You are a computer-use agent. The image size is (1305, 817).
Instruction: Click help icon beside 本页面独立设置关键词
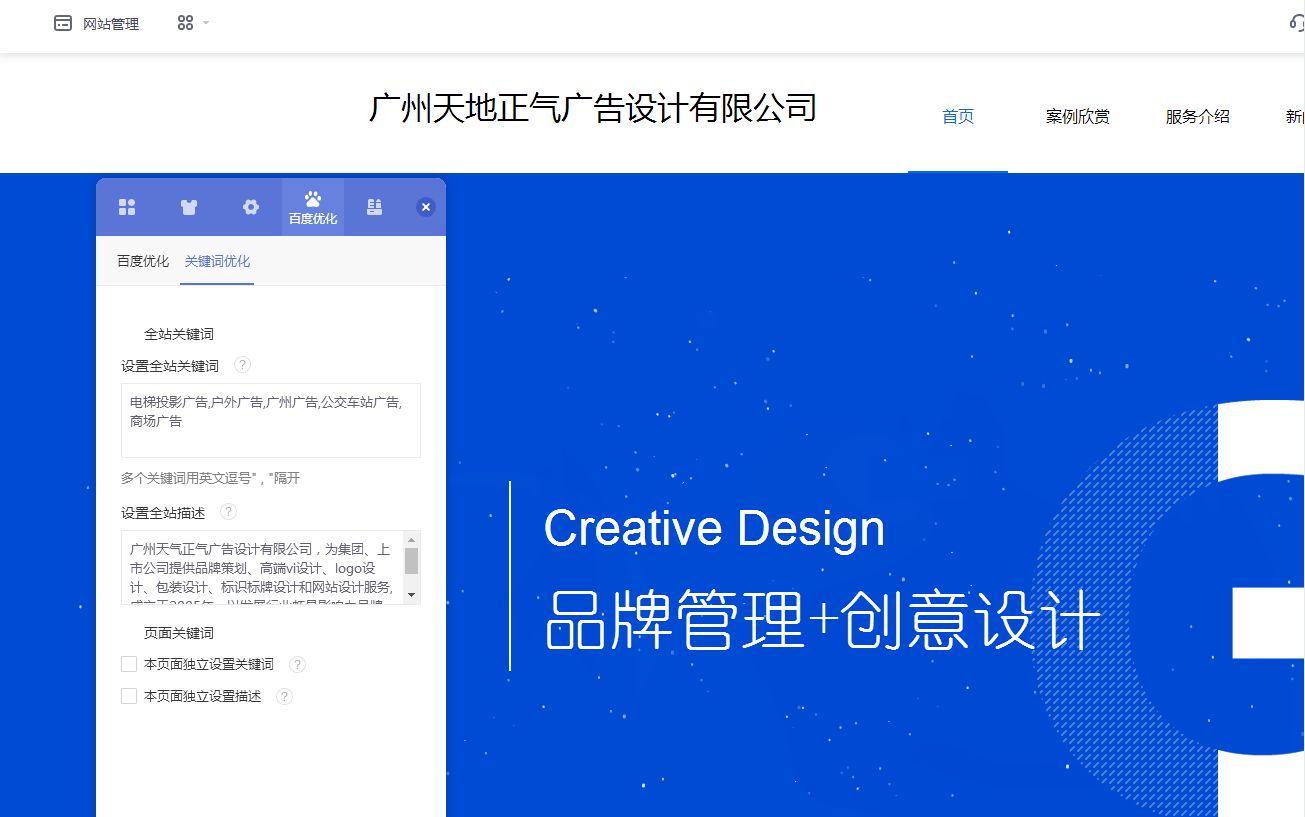tap(297, 664)
